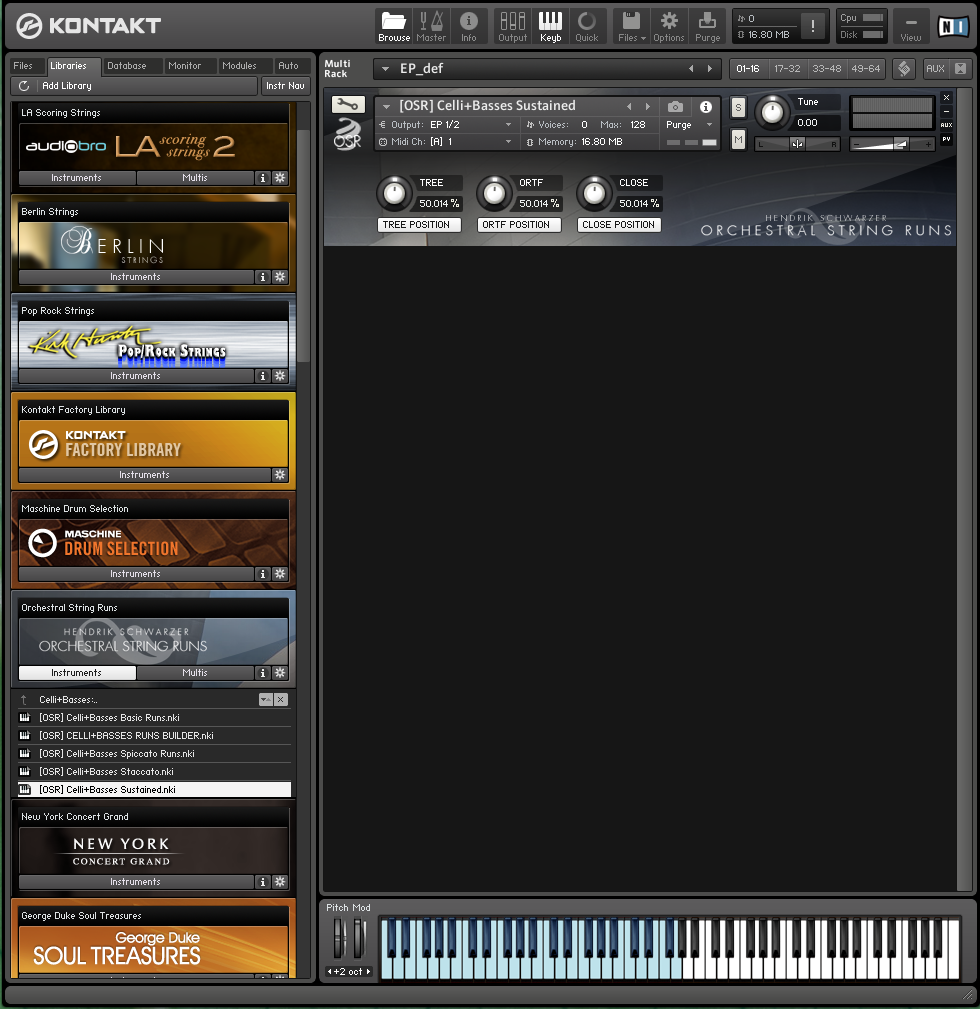This screenshot has height=1009, width=980.
Task: Toggle the small aux button on instrument
Action: (947, 125)
